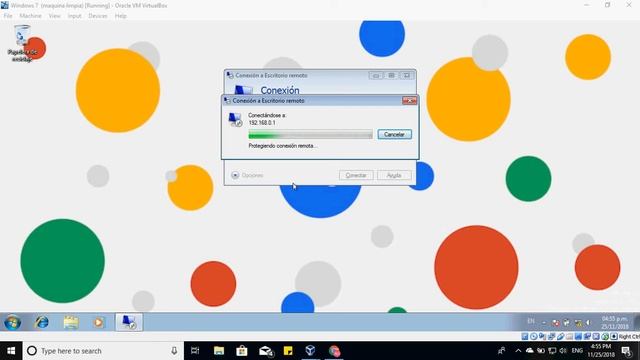Open Sticky Notes on host taskbar
640x360 pixels.
(288, 351)
